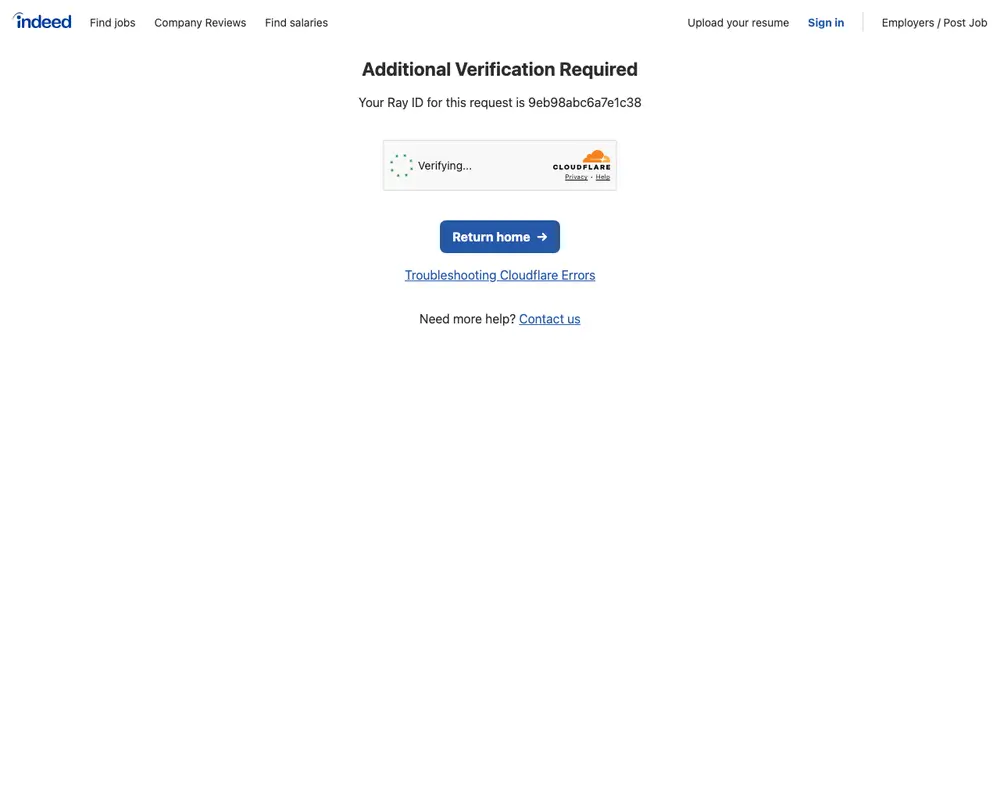Screen dimensions: 1000x800
Task: Click the Ray ID text line
Action: 500,103
